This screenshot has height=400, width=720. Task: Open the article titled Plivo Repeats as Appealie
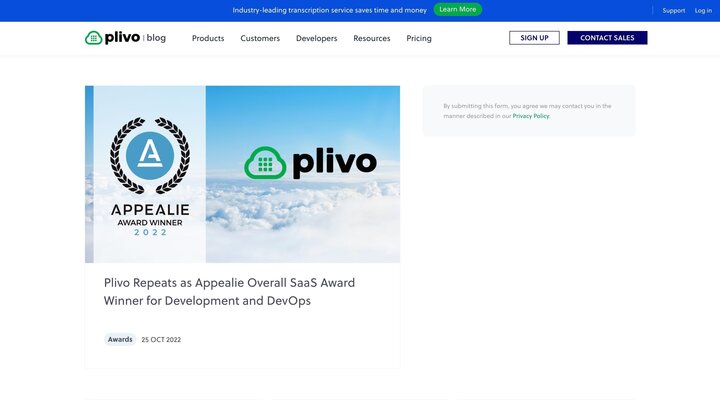click(229, 292)
